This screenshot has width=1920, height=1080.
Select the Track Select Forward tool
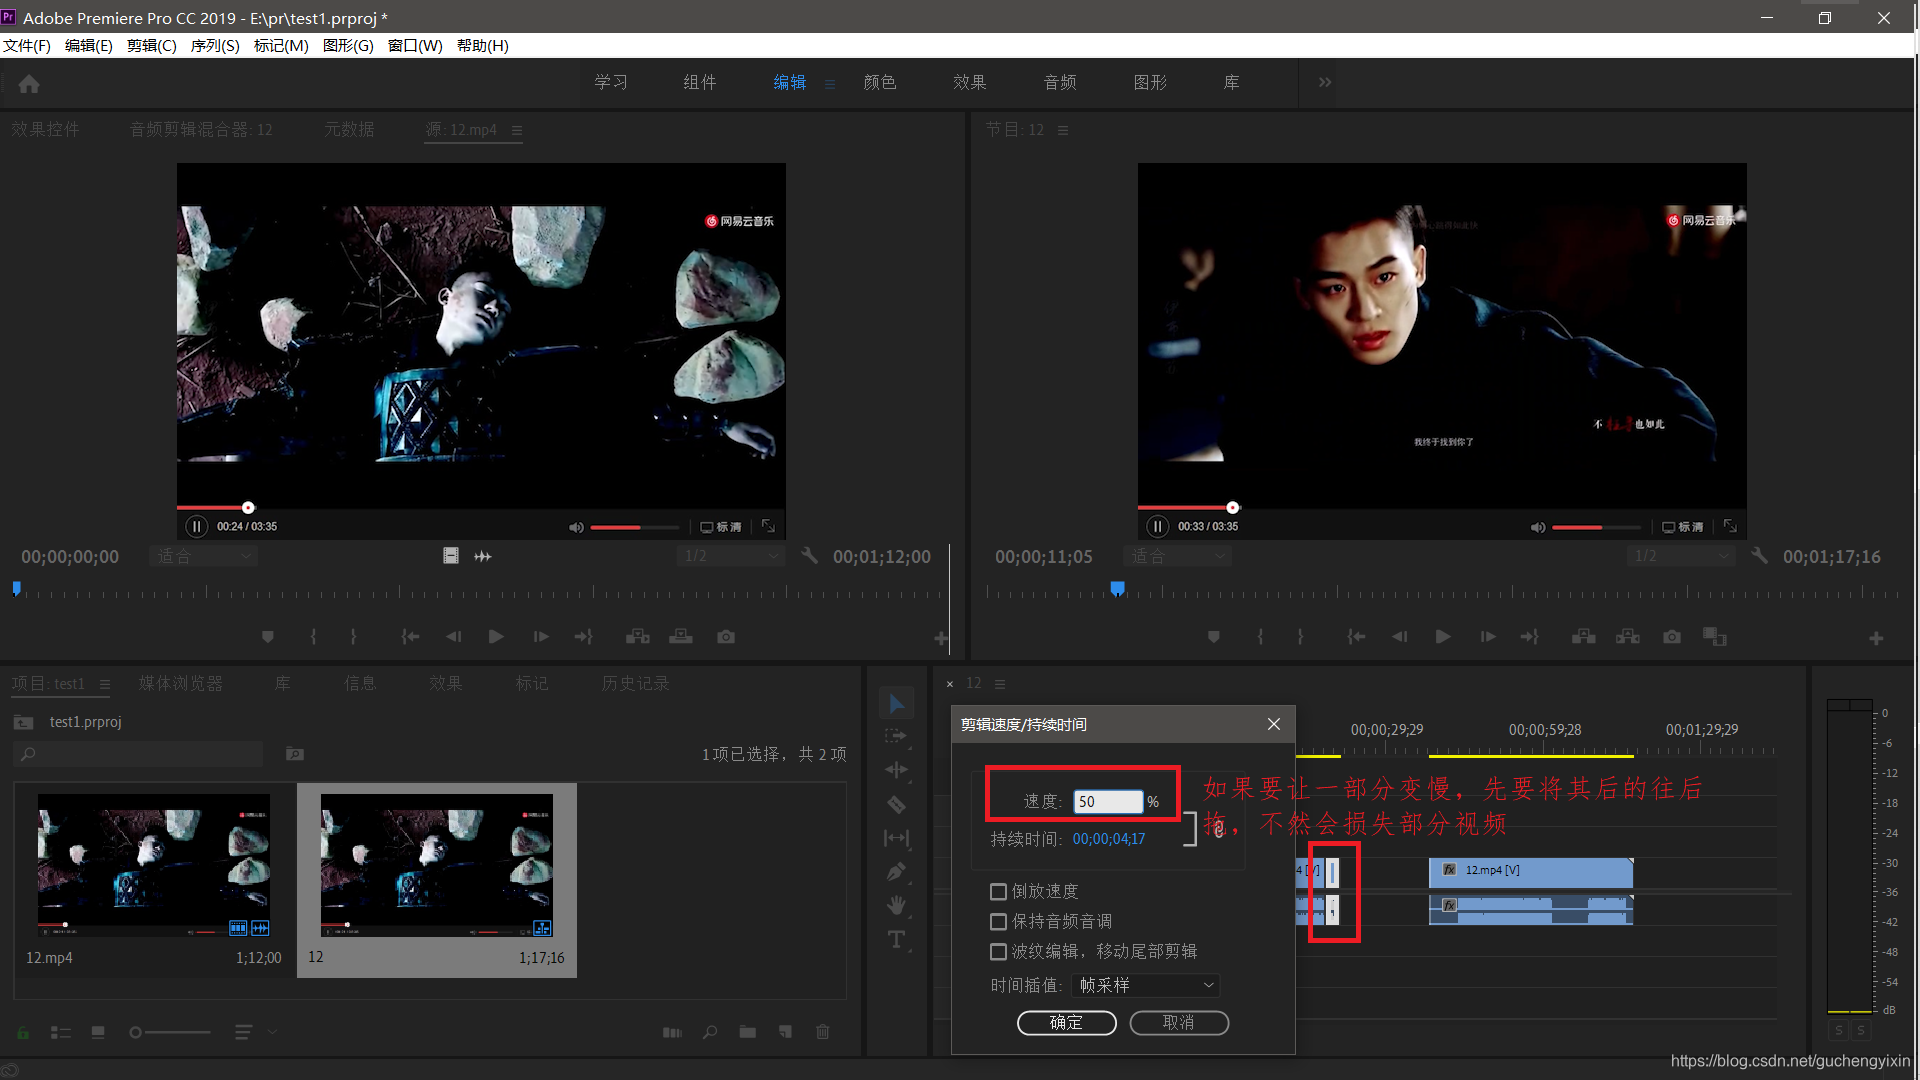coord(896,736)
